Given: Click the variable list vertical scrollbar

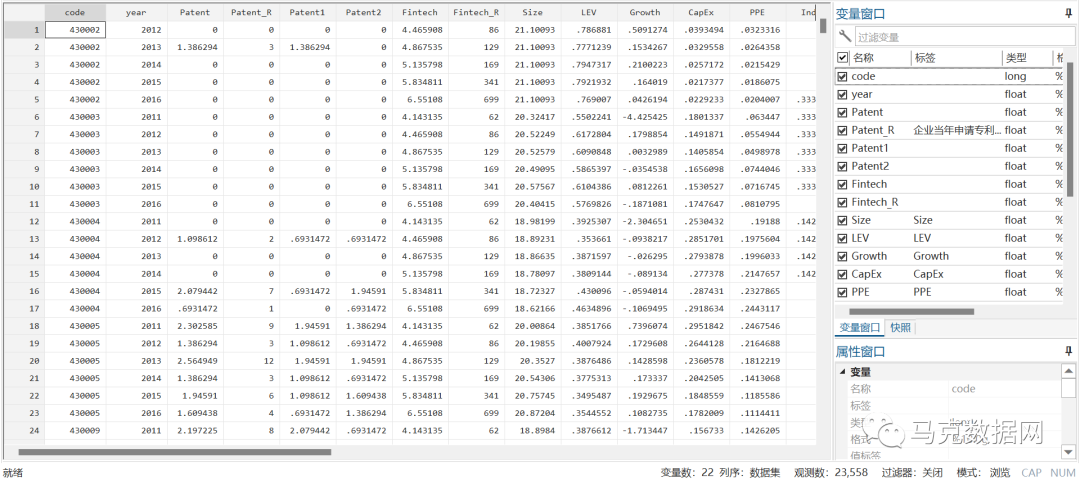Looking at the screenshot, I should pos(1069,131).
